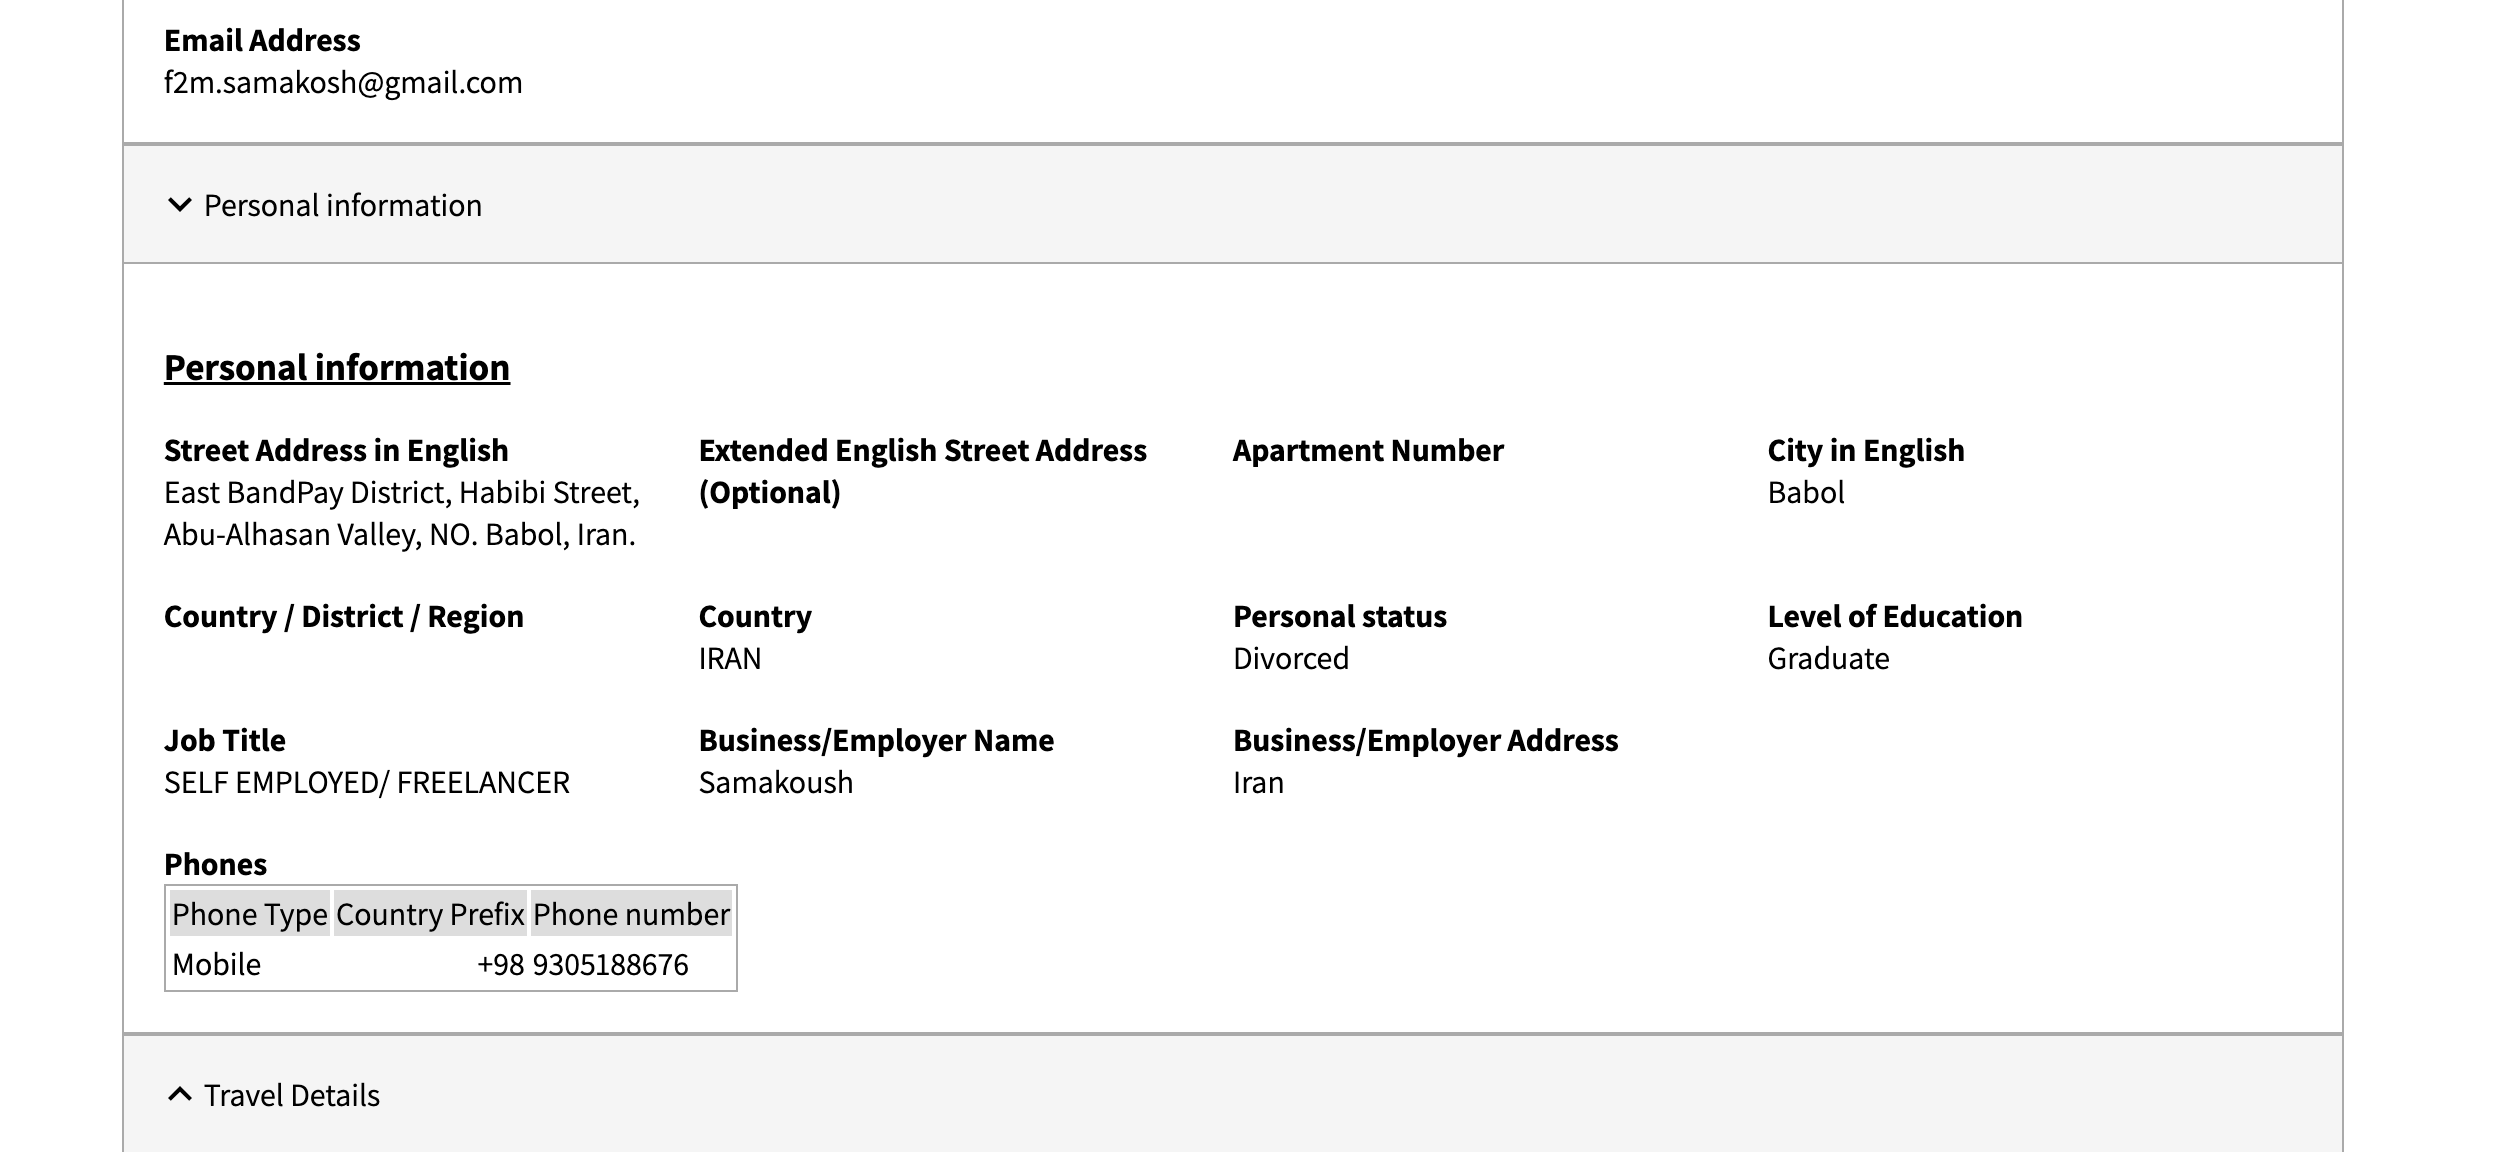Click the Graduate education level value
The width and height of the screenshot is (2504, 1152).
point(1828,659)
